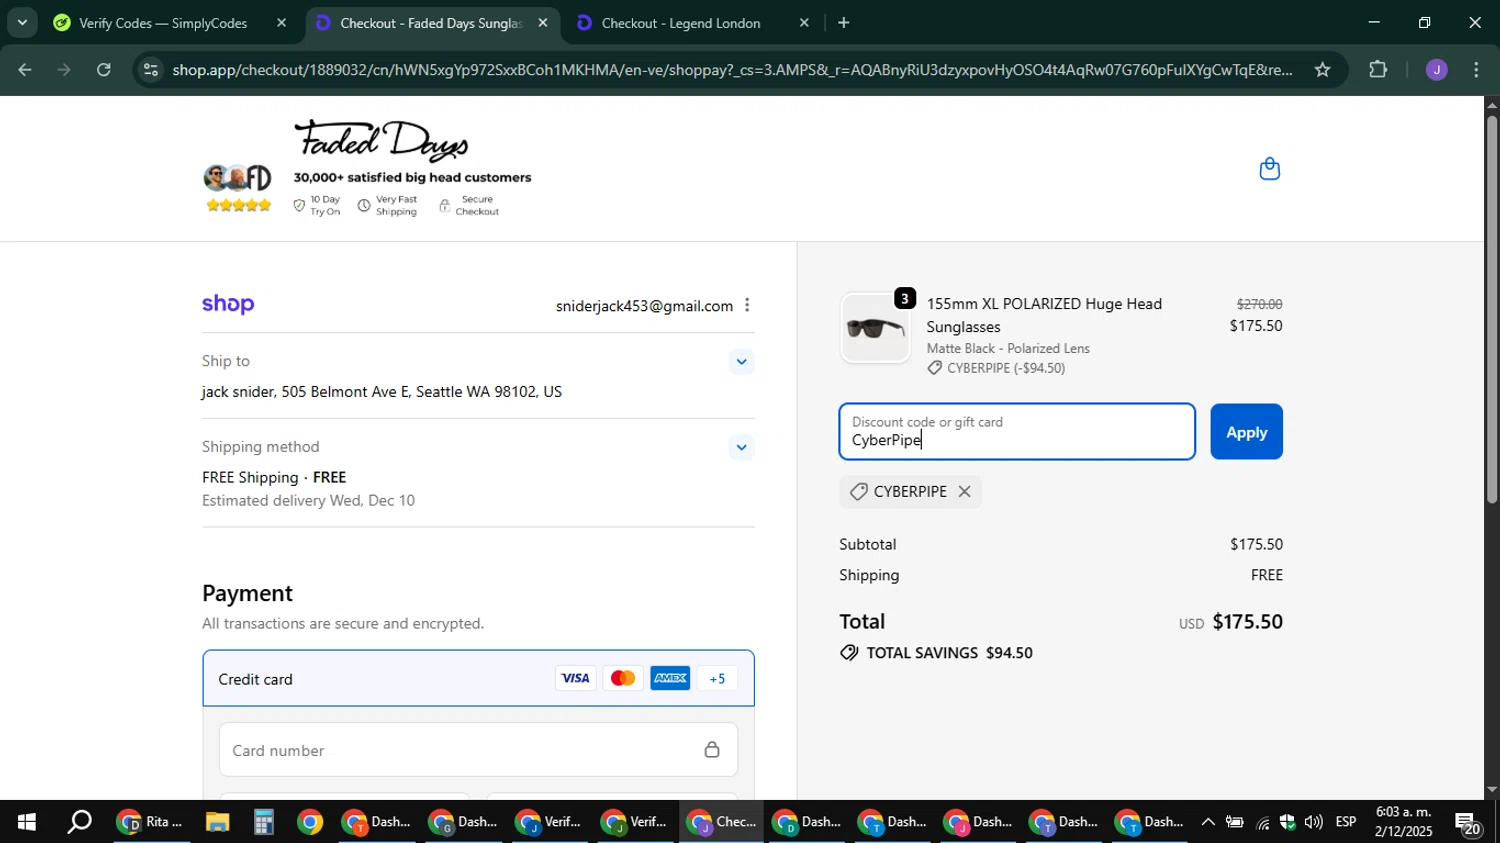Screen dimensions: 1500x843
Task: Open the Calculator app in taskbar
Action: pyautogui.click(x=263, y=823)
